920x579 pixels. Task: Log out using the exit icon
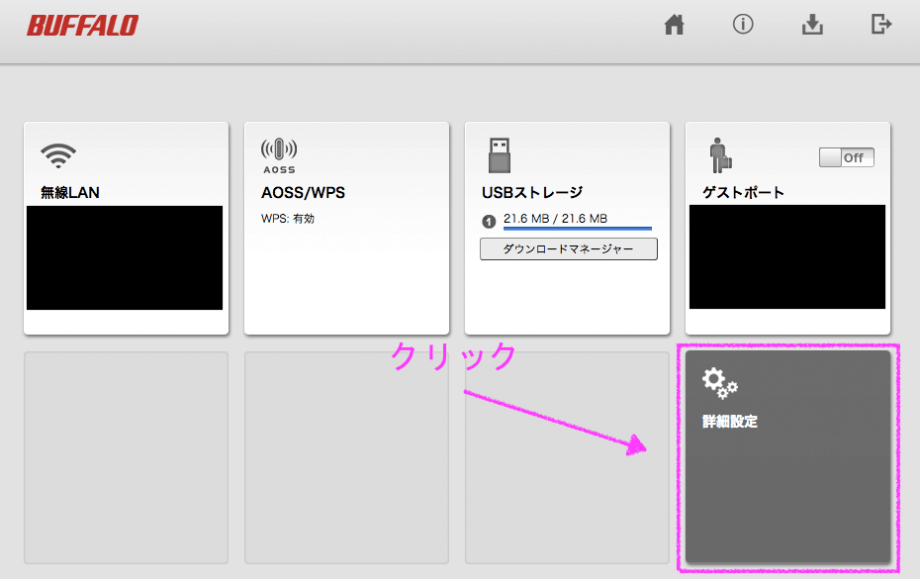[x=881, y=26]
